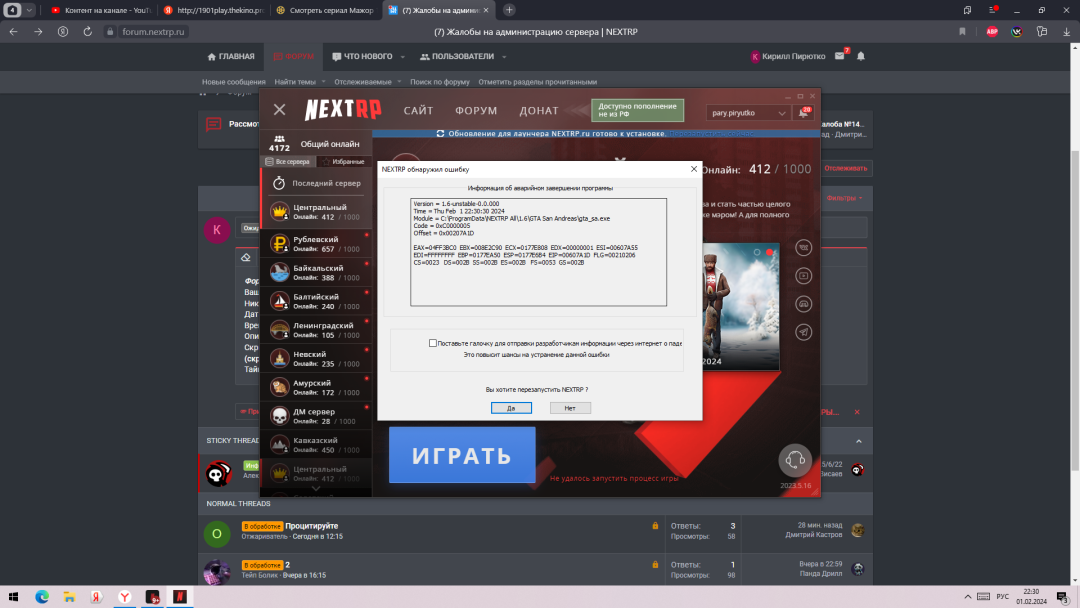Open the Процитируйте thread
1080x608 pixels.
click(311, 526)
